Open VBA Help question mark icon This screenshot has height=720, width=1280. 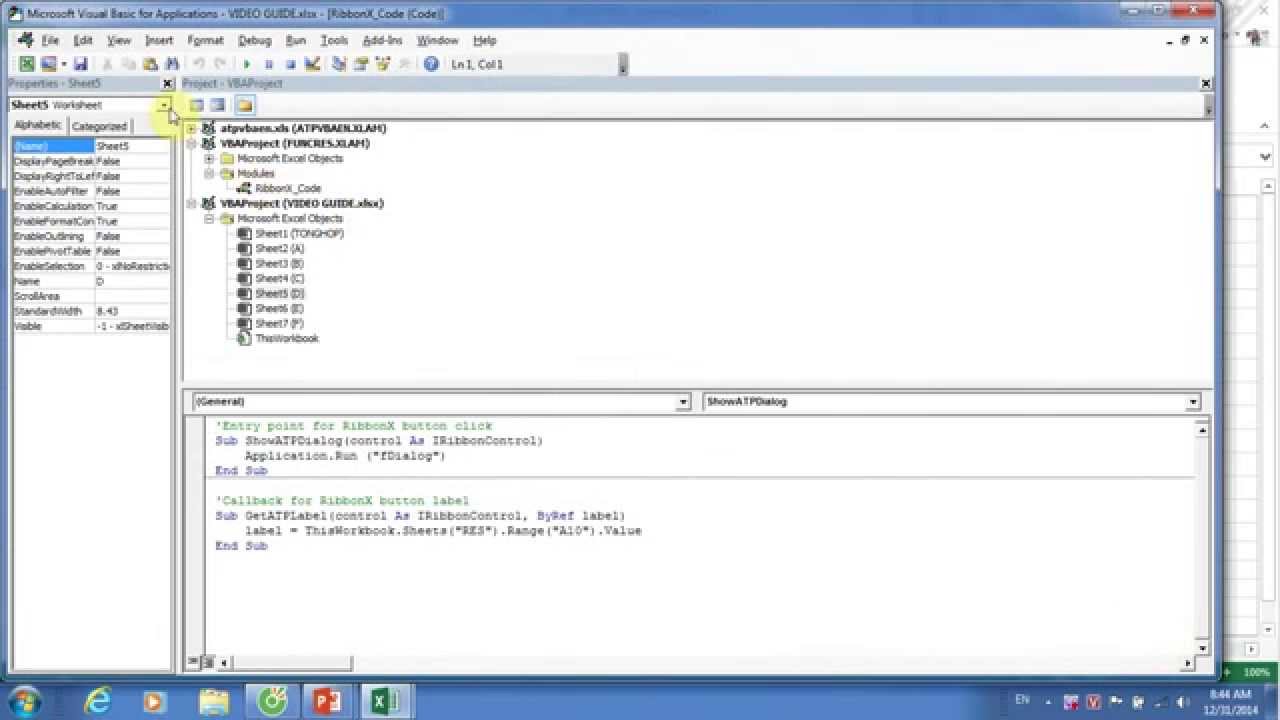[431, 64]
